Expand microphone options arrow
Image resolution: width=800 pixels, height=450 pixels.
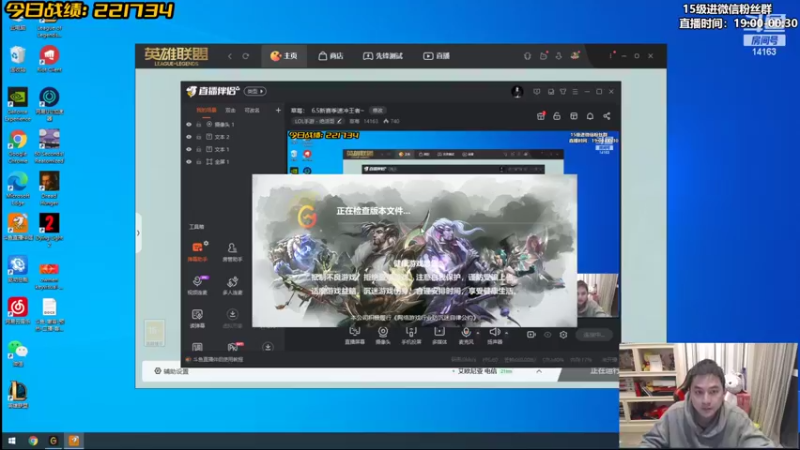tap(478, 333)
